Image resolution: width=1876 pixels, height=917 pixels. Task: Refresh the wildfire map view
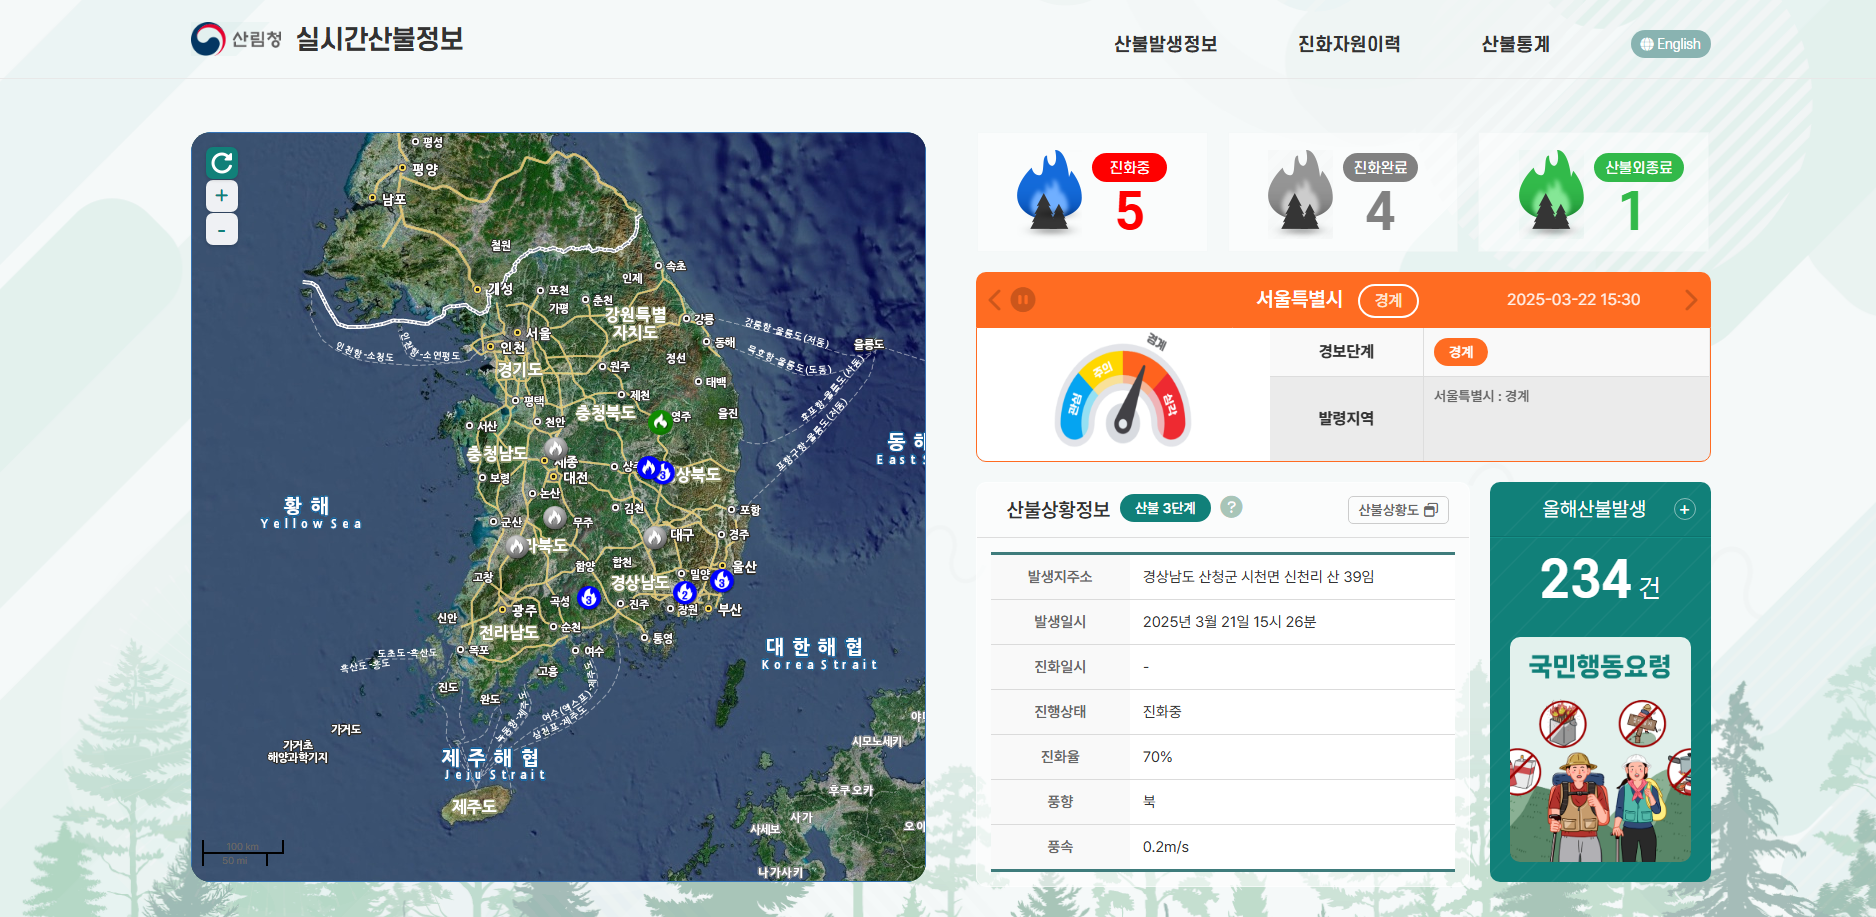(x=222, y=162)
